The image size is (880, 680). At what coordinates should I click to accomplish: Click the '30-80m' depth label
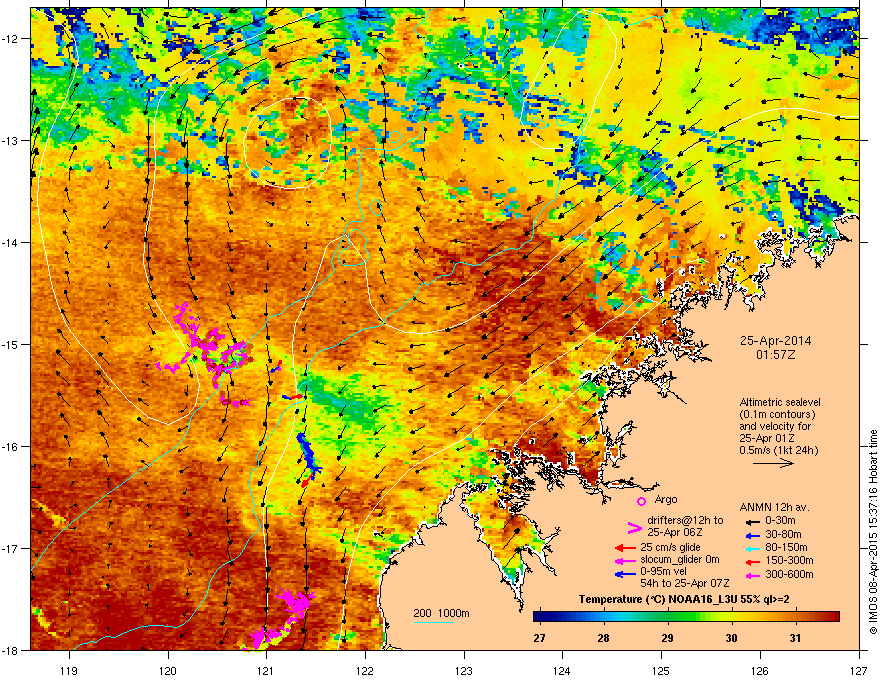[x=783, y=534]
